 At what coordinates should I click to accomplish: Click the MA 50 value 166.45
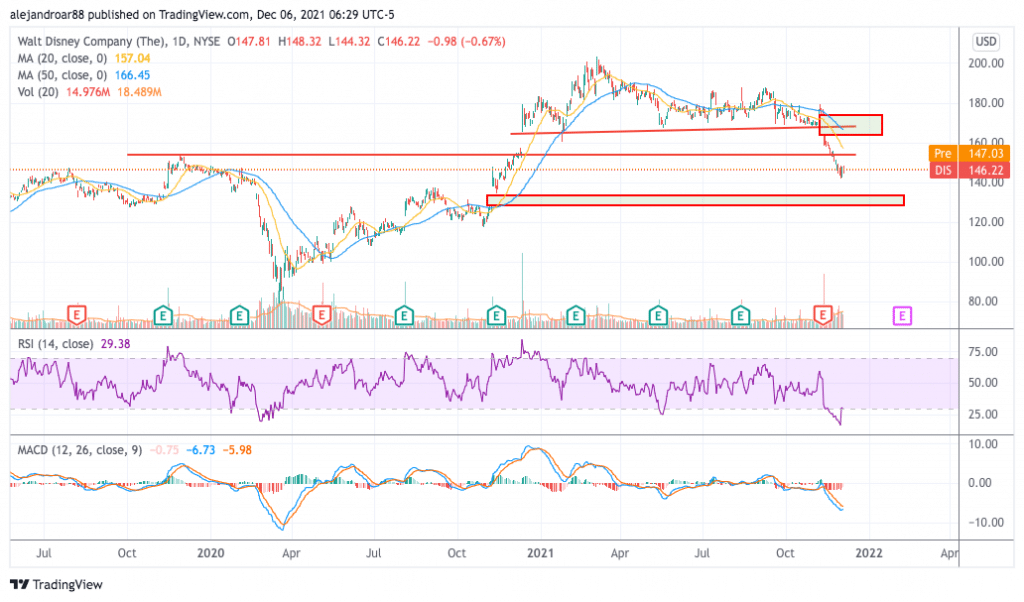coord(133,75)
